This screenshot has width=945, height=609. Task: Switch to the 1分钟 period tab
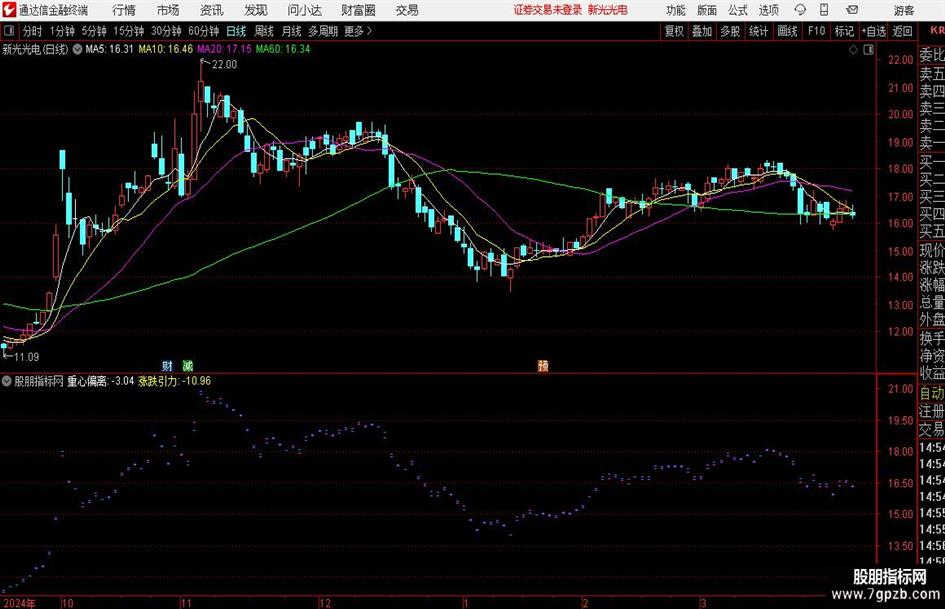pos(62,31)
